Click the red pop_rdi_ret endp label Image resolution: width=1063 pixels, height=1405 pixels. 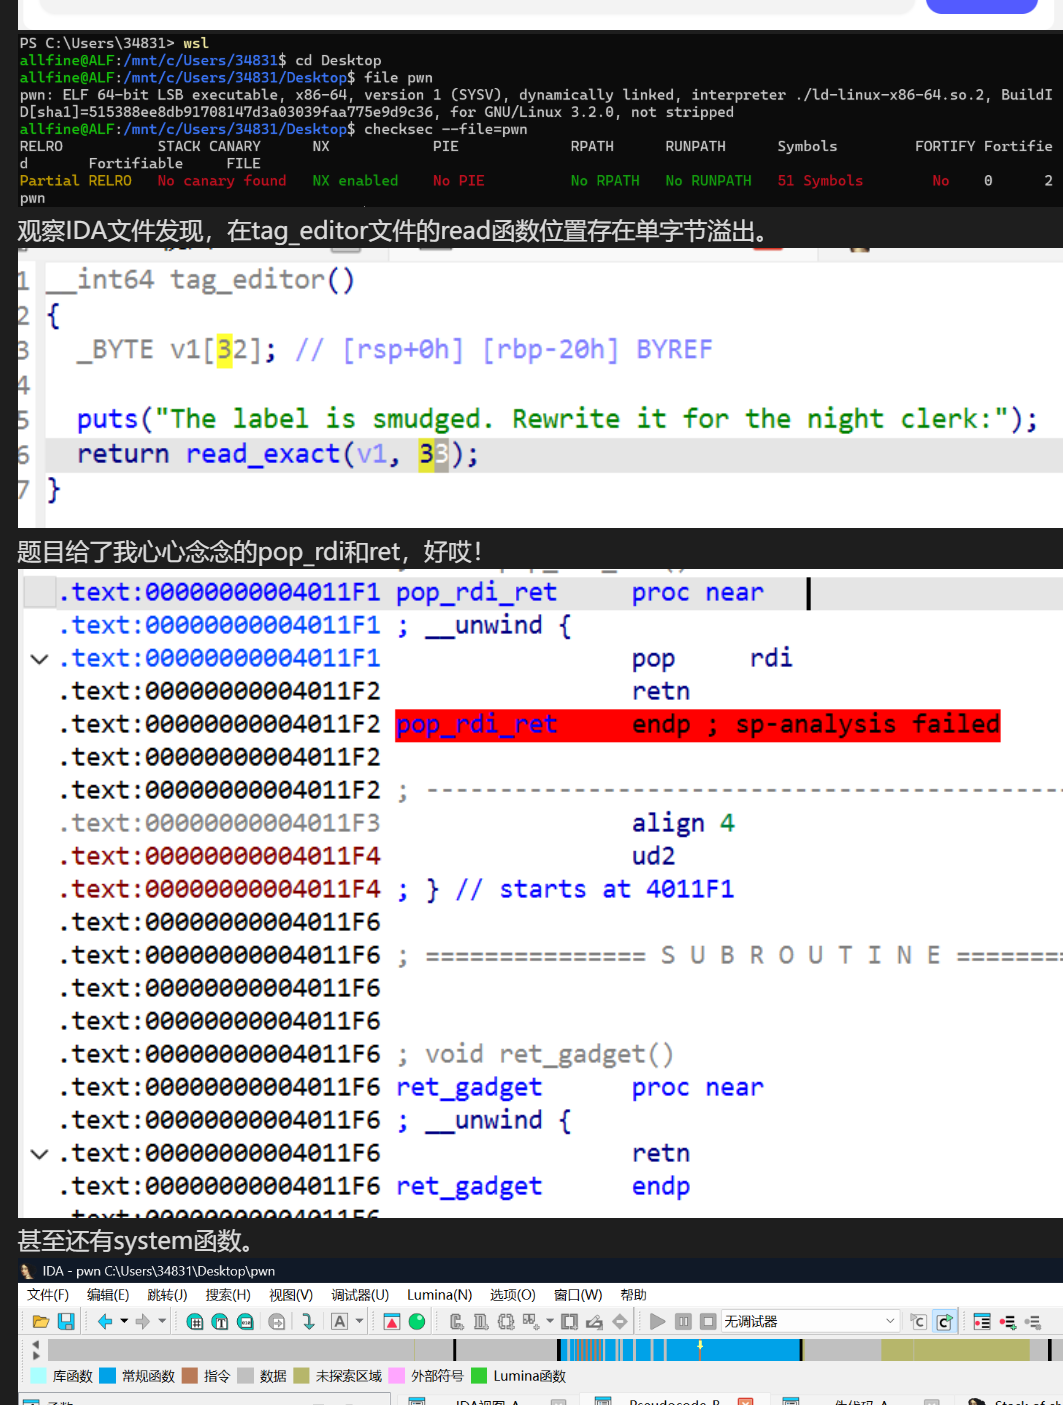click(x=477, y=725)
